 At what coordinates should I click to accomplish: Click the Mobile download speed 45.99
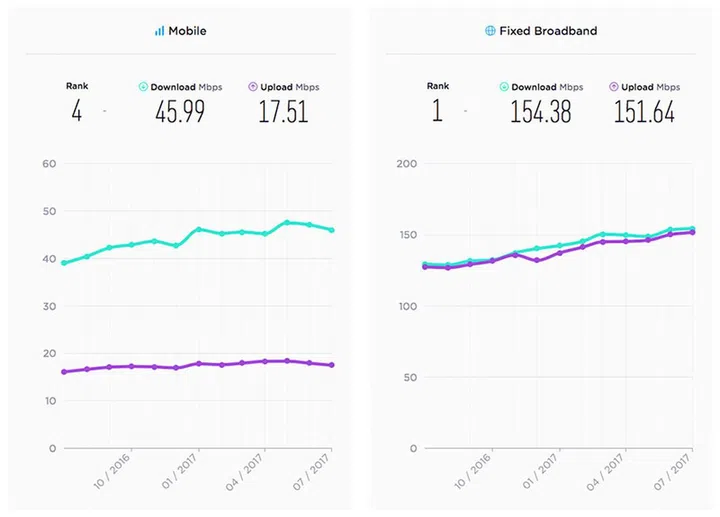[180, 112]
